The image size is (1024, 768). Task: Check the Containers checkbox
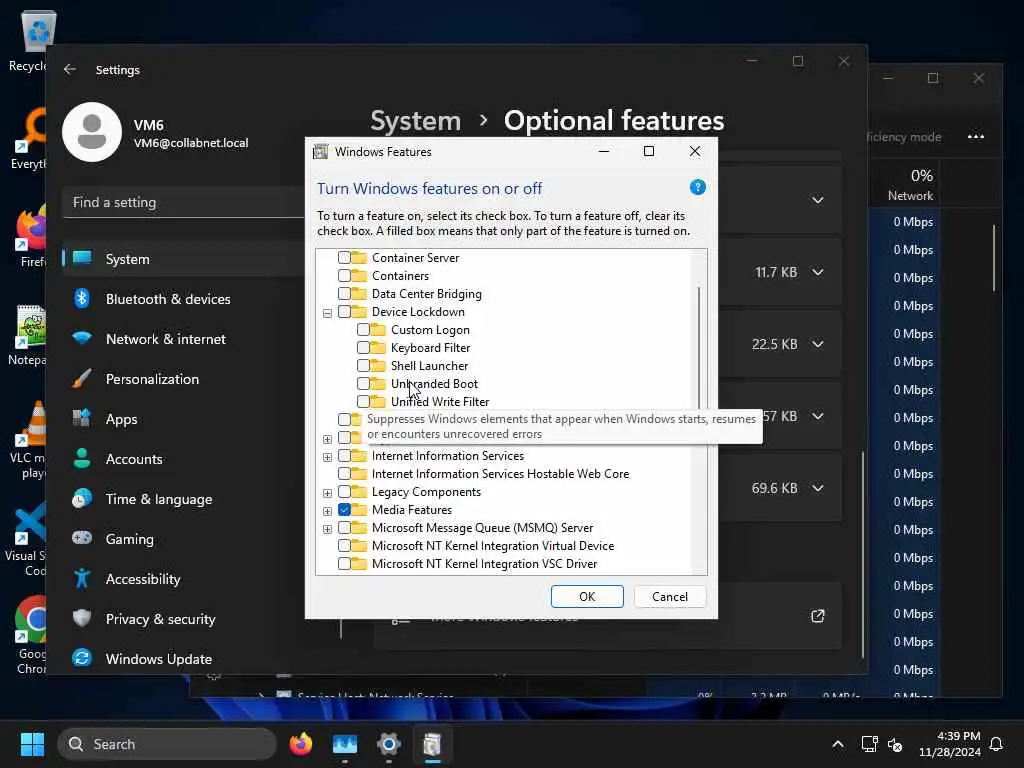pyautogui.click(x=344, y=276)
